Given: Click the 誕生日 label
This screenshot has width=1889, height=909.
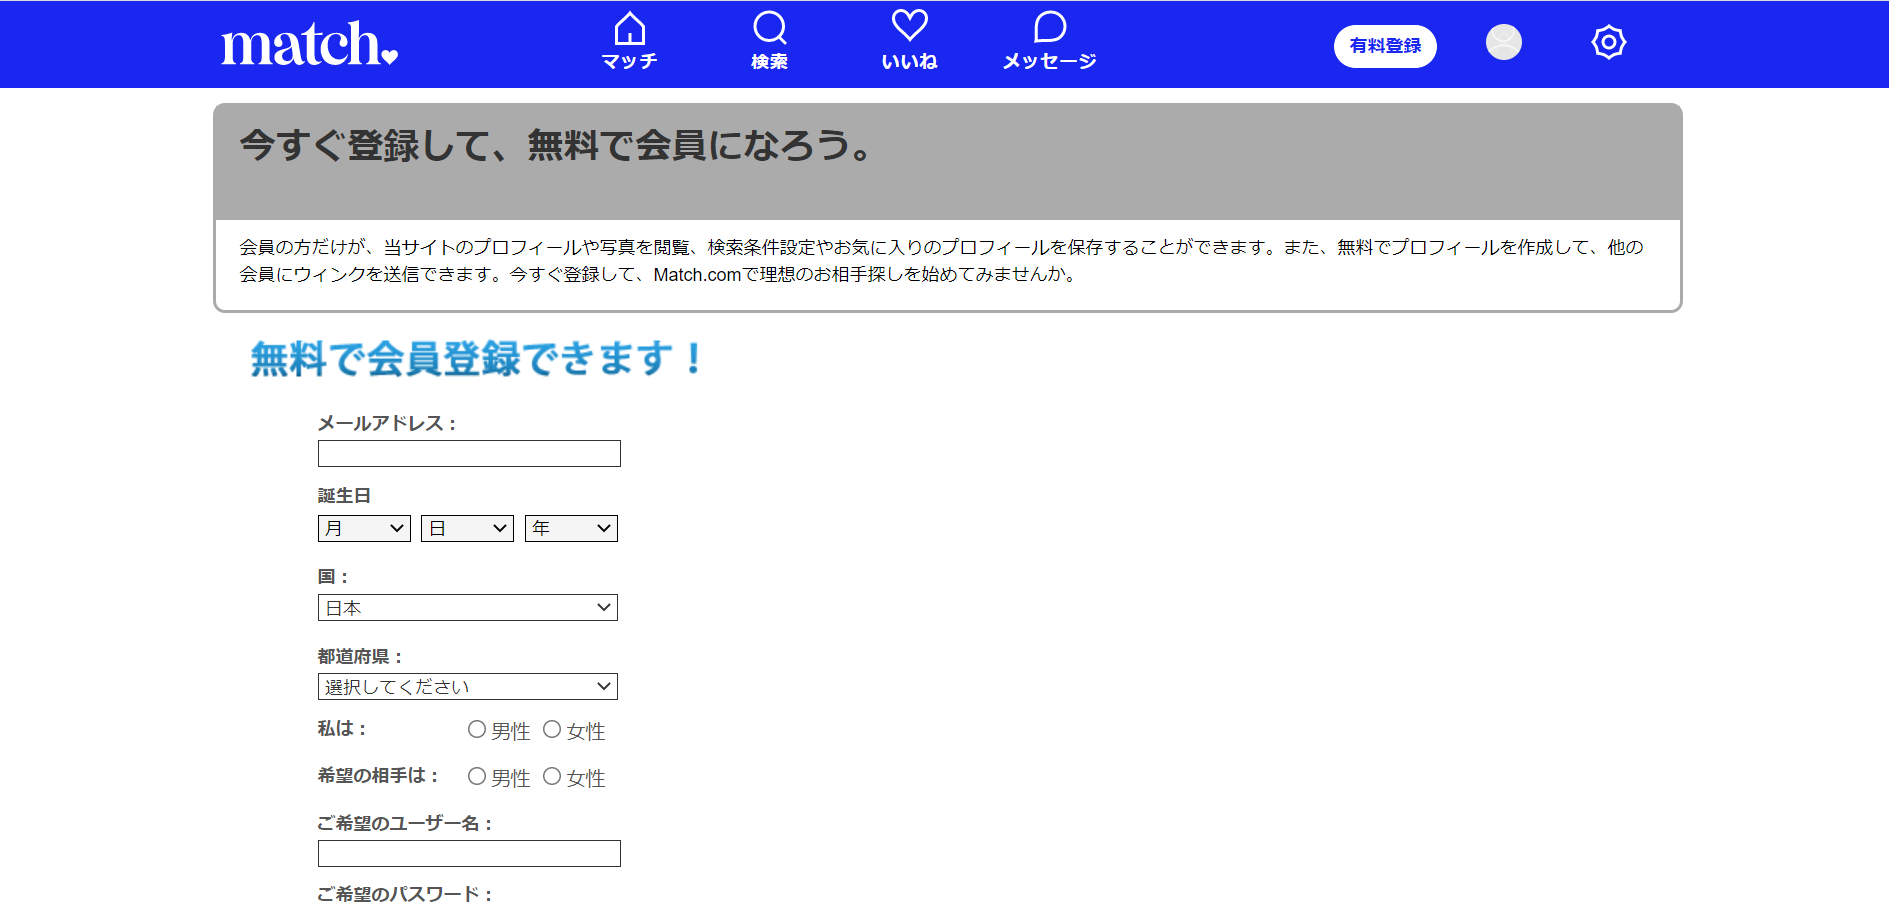Looking at the screenshot, I should (x=344, y=495).
